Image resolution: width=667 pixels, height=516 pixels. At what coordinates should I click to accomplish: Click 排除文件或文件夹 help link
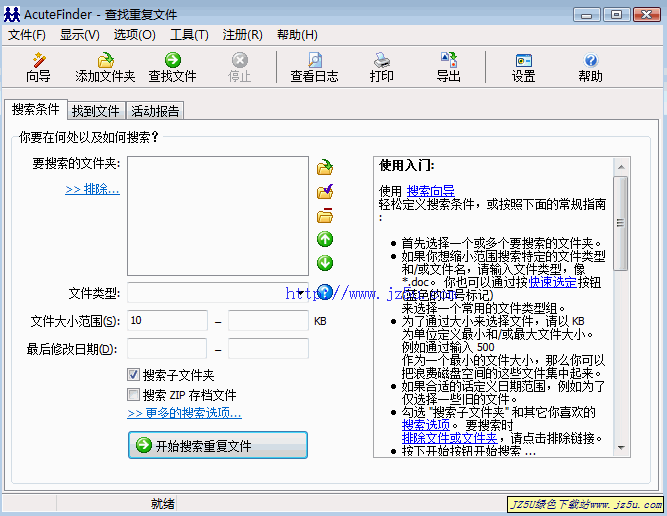[x=450, y=438]
